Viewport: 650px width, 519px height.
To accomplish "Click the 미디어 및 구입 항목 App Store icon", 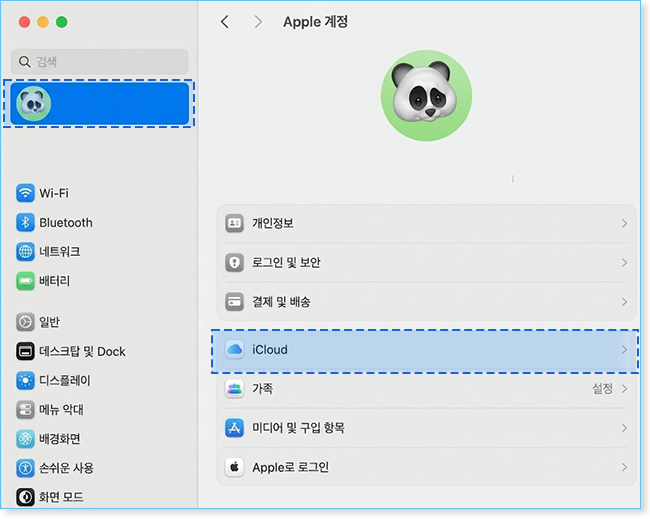I will (234, 428).
